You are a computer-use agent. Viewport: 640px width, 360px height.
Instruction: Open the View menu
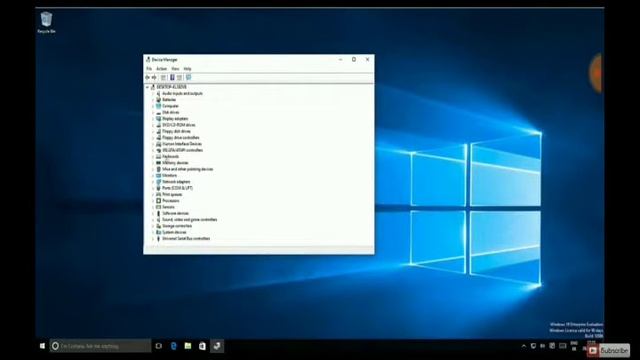175,69
